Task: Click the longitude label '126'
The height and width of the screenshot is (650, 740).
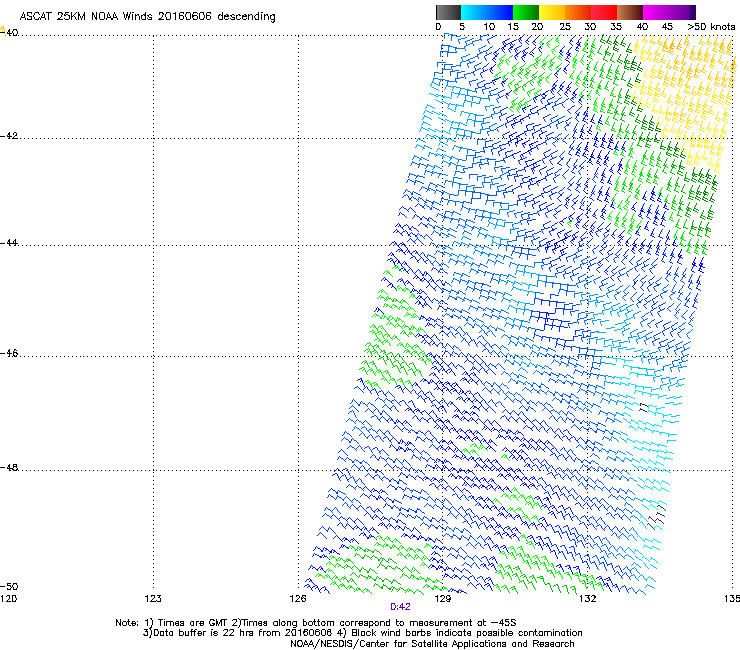Action: (x=298, y=599)
